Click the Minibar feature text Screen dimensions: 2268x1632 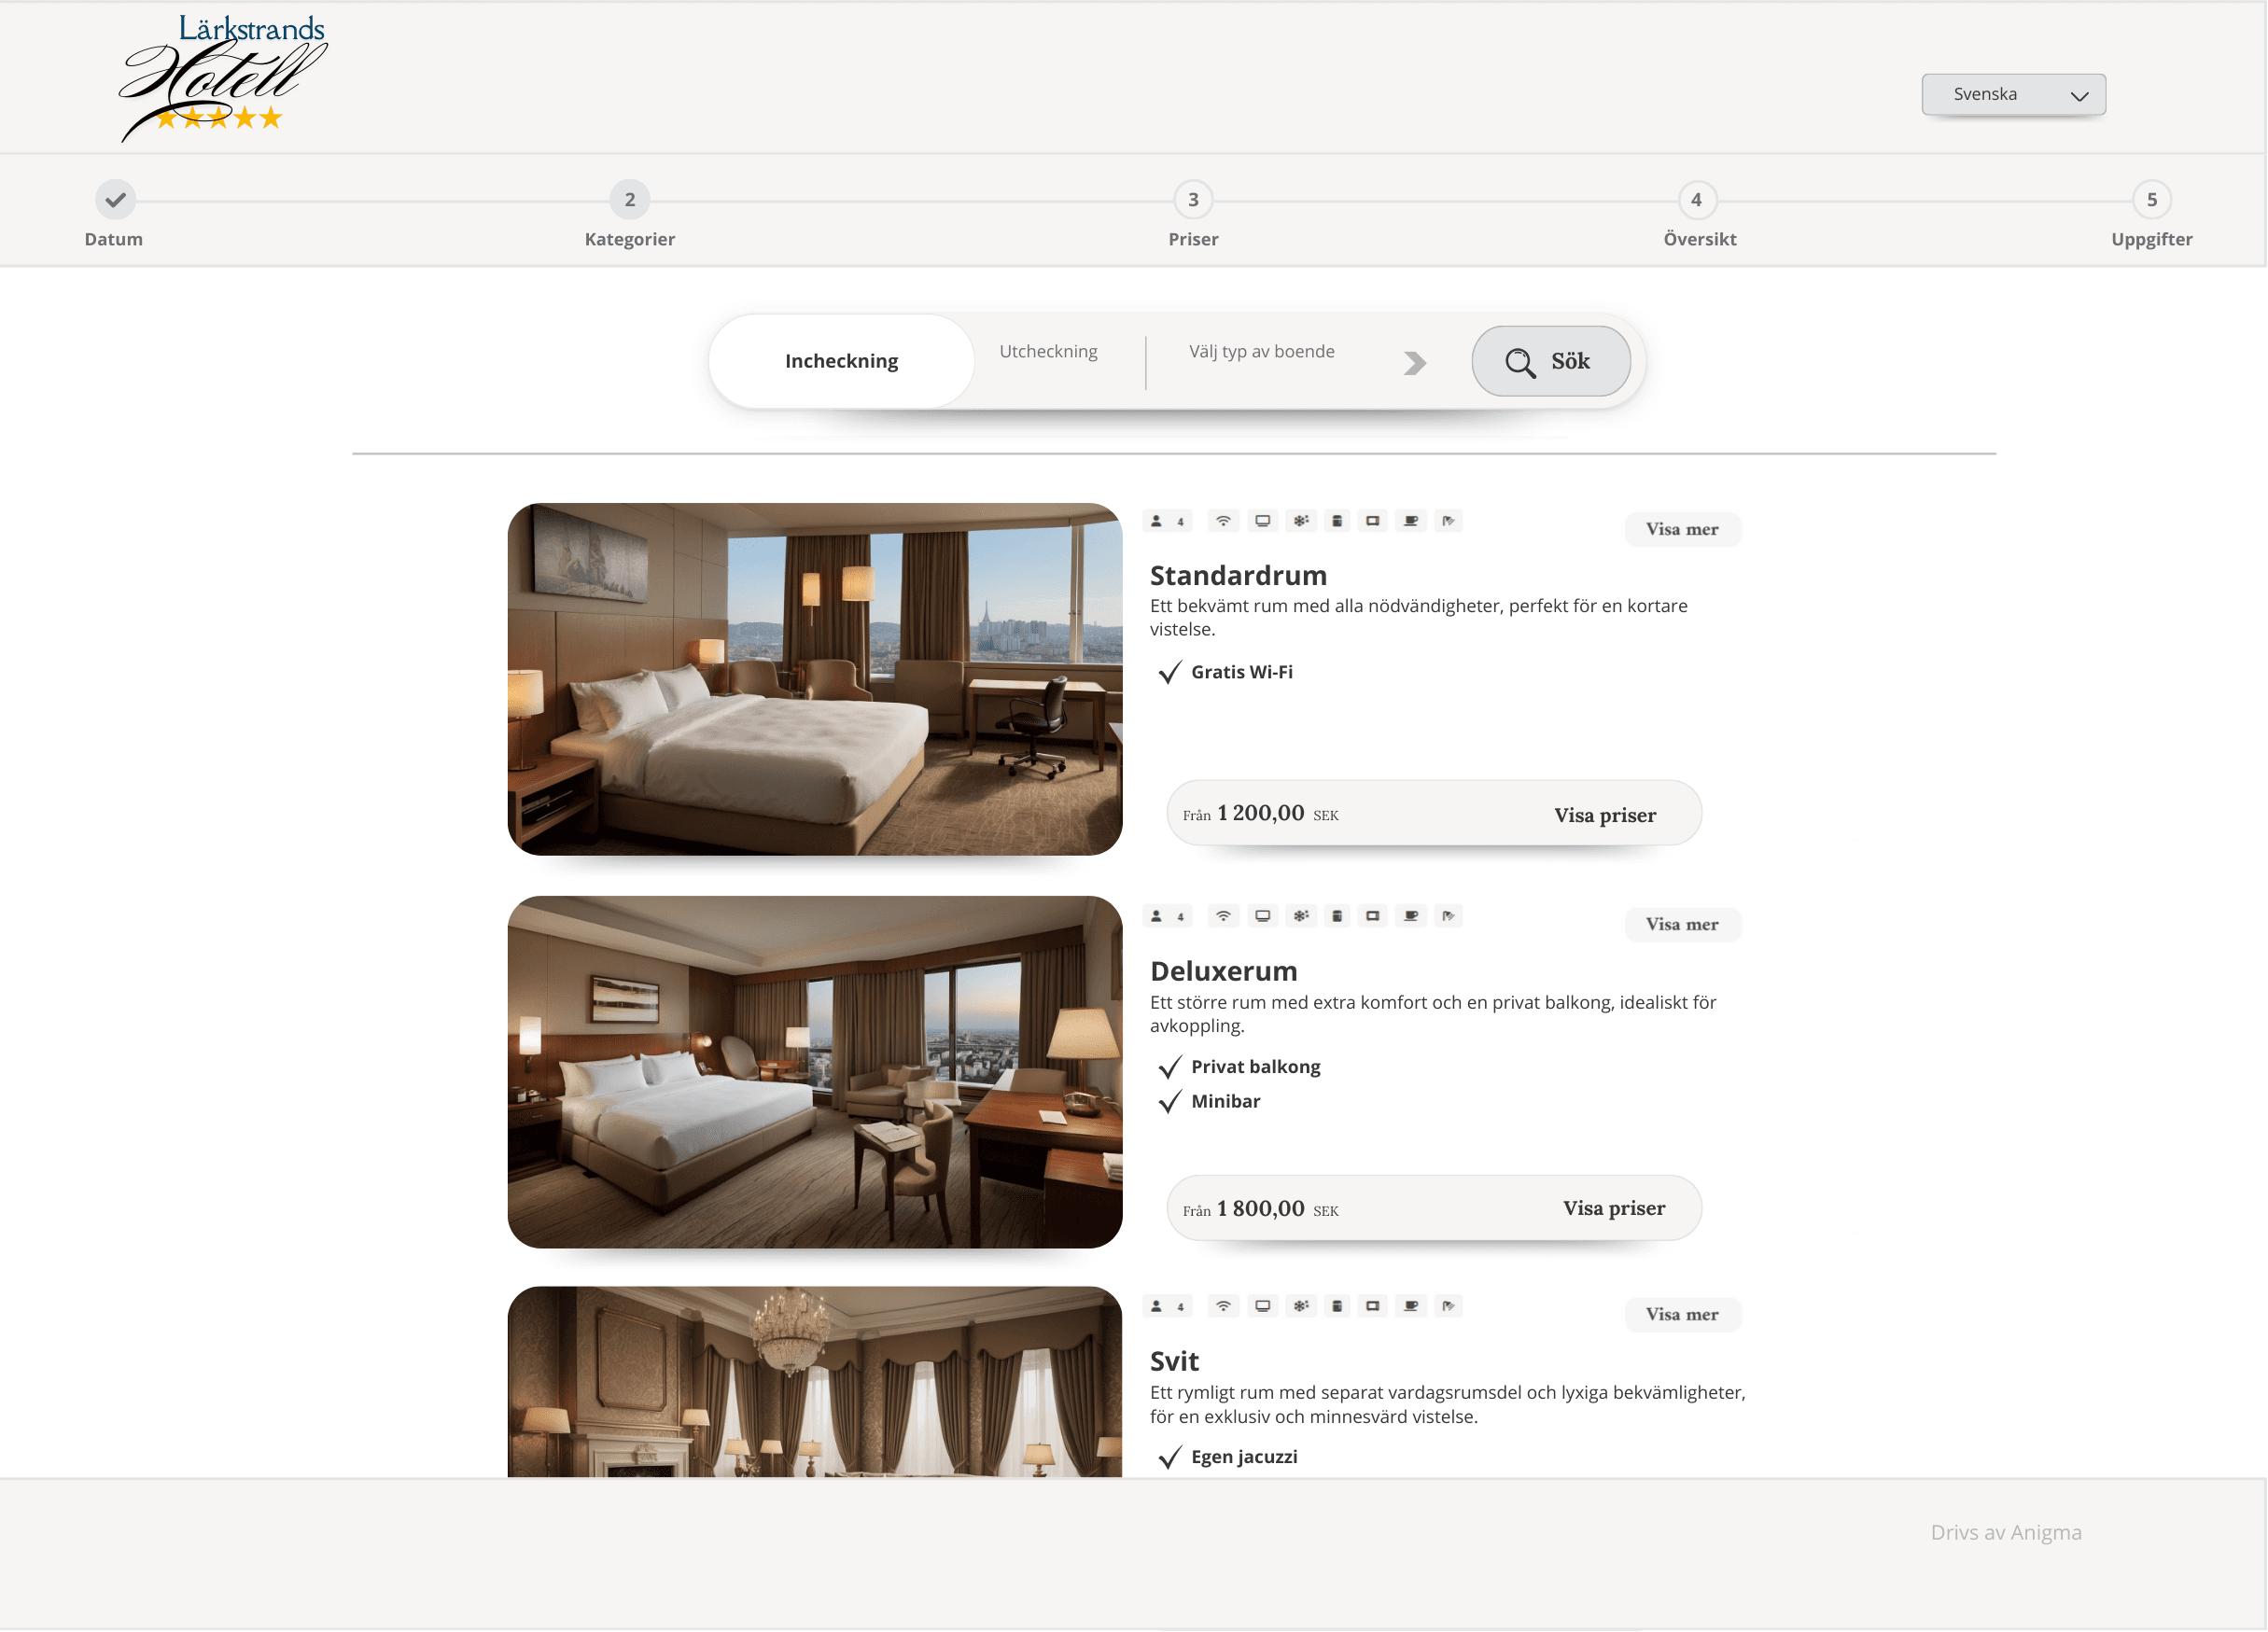tap(1225, 1101)
